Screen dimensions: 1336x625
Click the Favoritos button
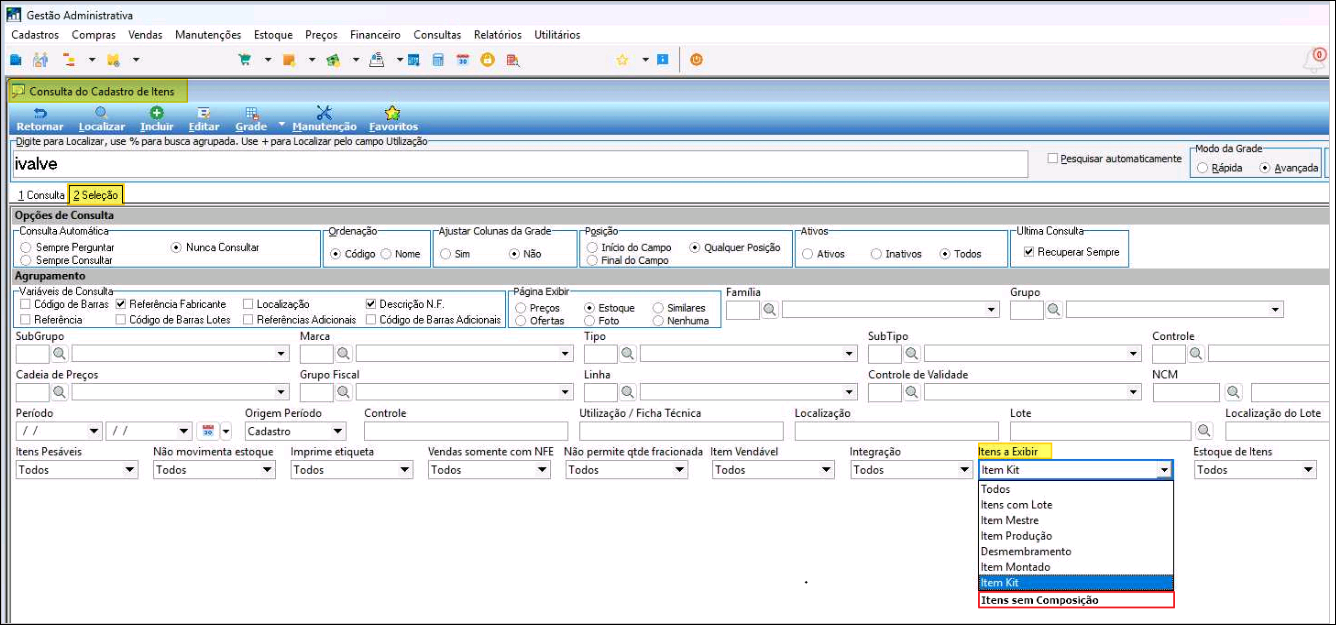[393, 119]
